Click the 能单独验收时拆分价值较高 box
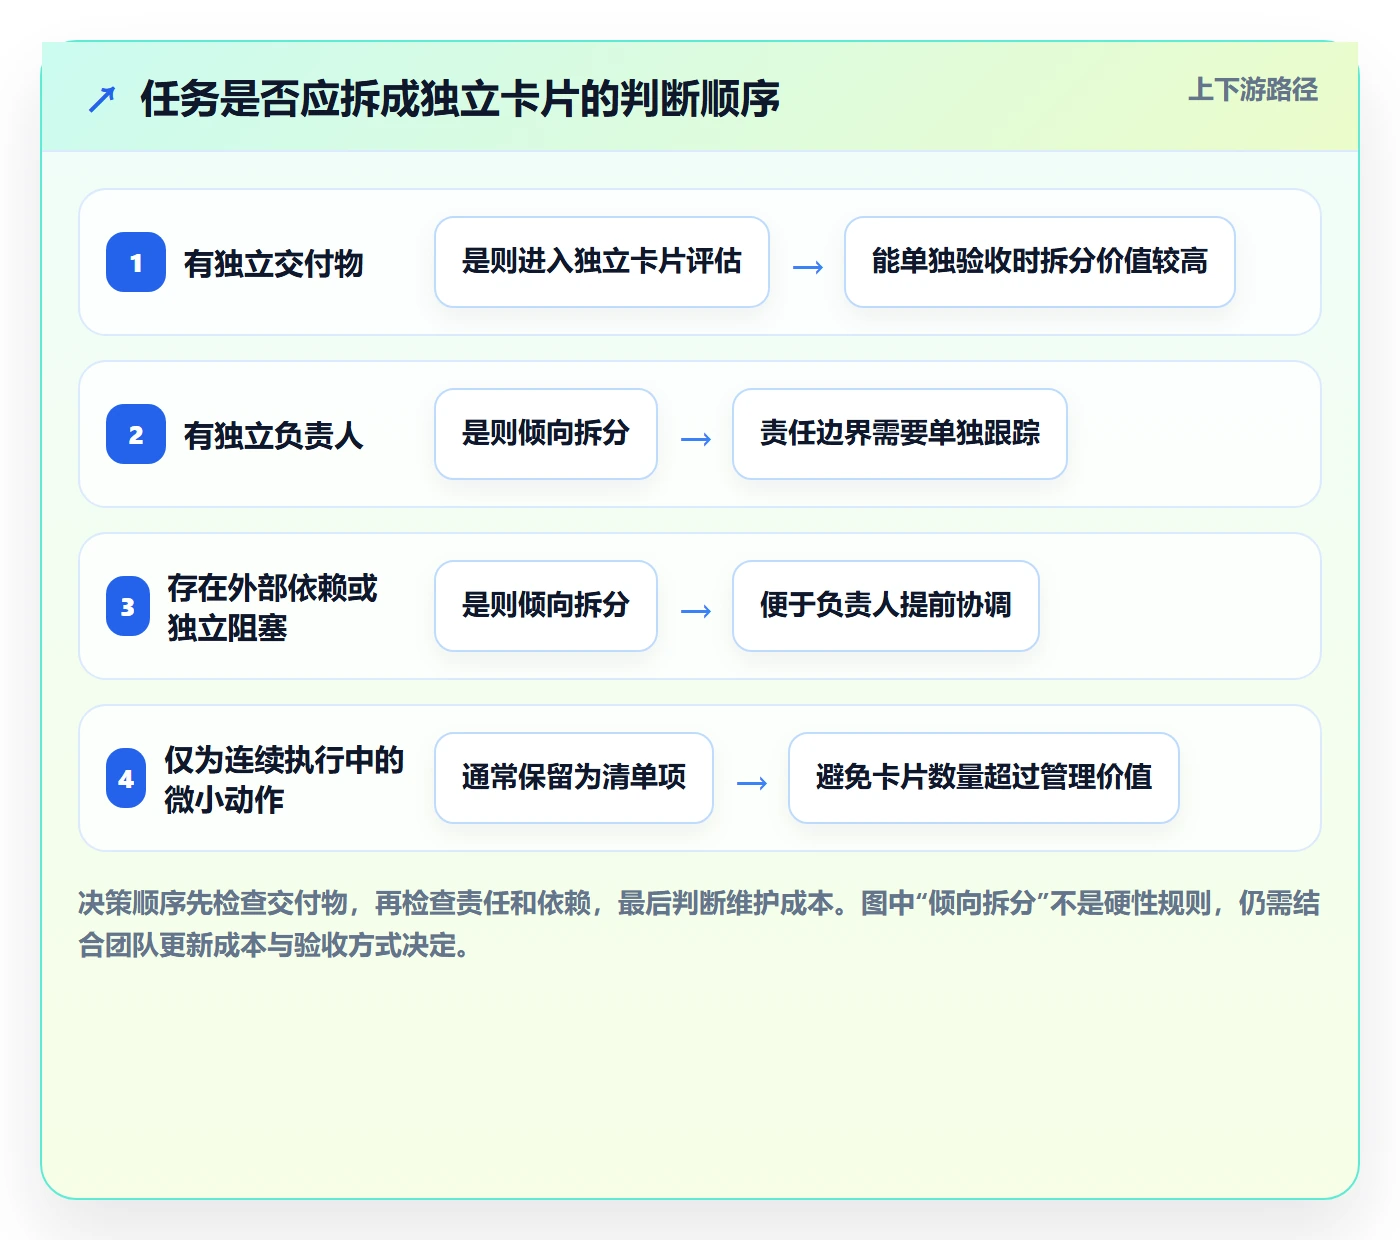Viewport: 1400px width, 1240px height. pos(1040,262)
